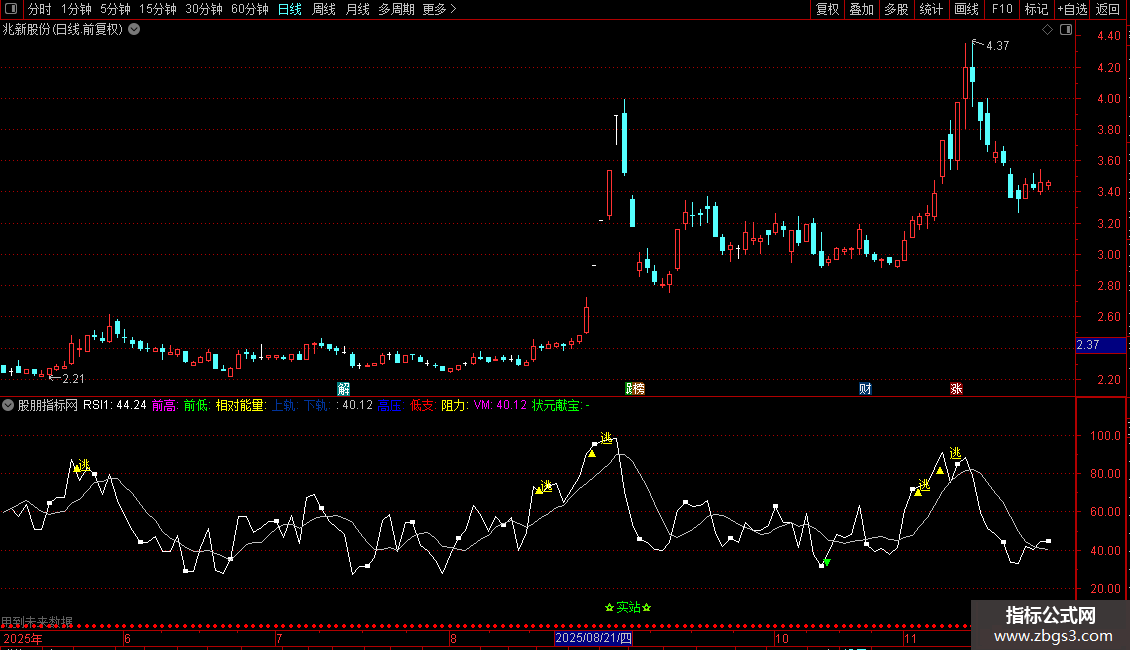Click the VM: 40.12 value
Screen dimensions: 1130x650
point(500,406)
